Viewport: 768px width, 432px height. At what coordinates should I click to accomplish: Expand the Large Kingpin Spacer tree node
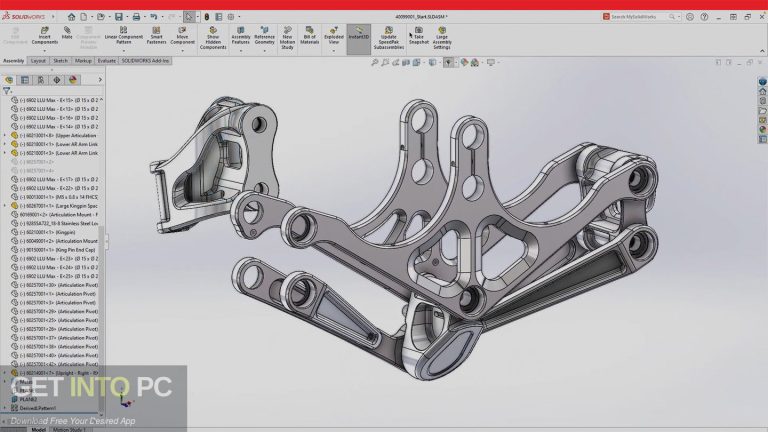(5, 205)
